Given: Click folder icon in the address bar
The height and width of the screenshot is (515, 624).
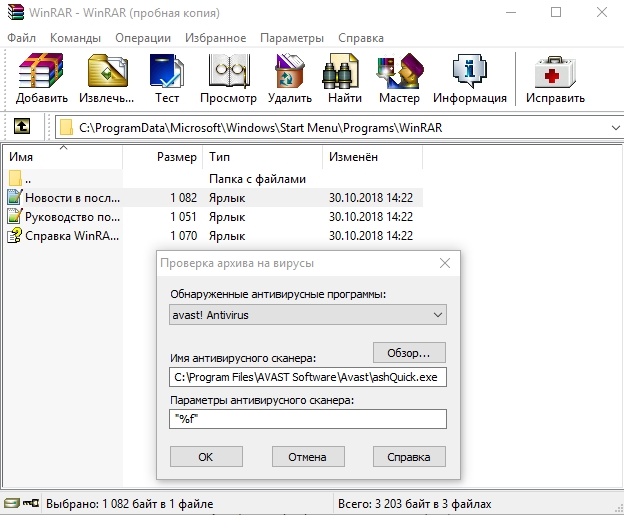Looking at the screenshot, I should click(x=66, y=127).
